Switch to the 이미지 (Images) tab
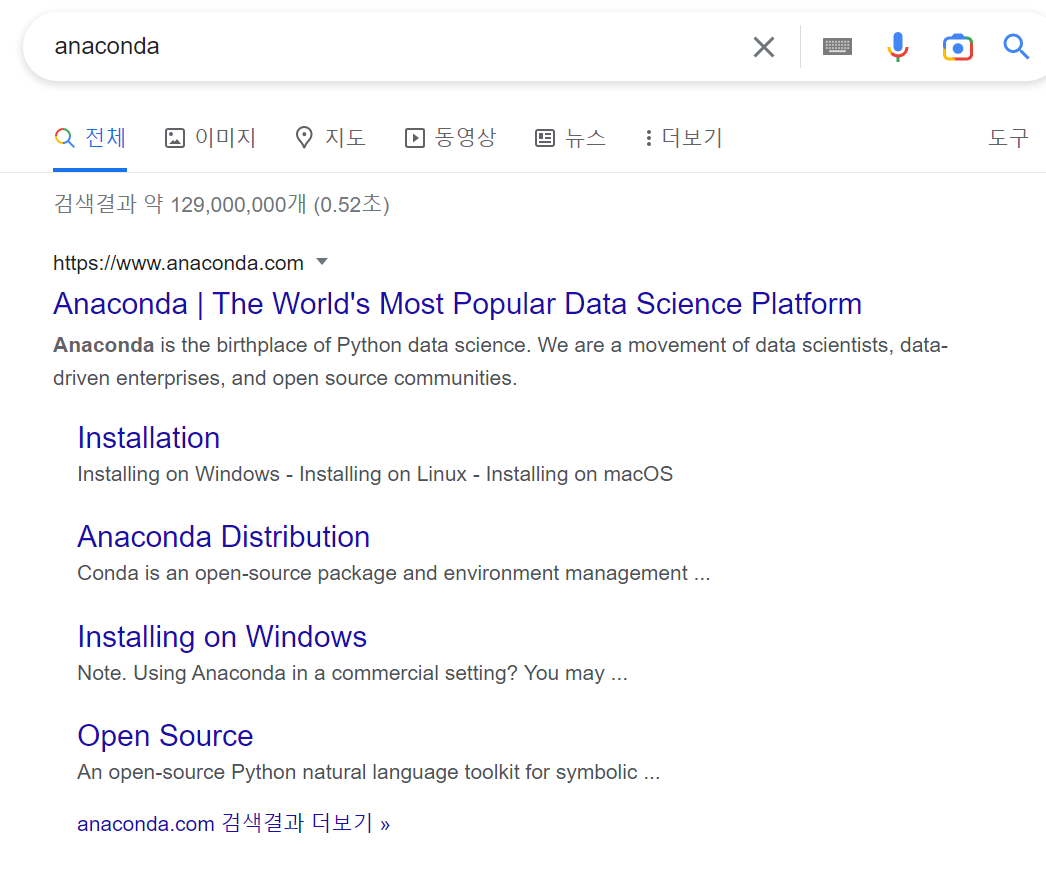 pos(210,138)
